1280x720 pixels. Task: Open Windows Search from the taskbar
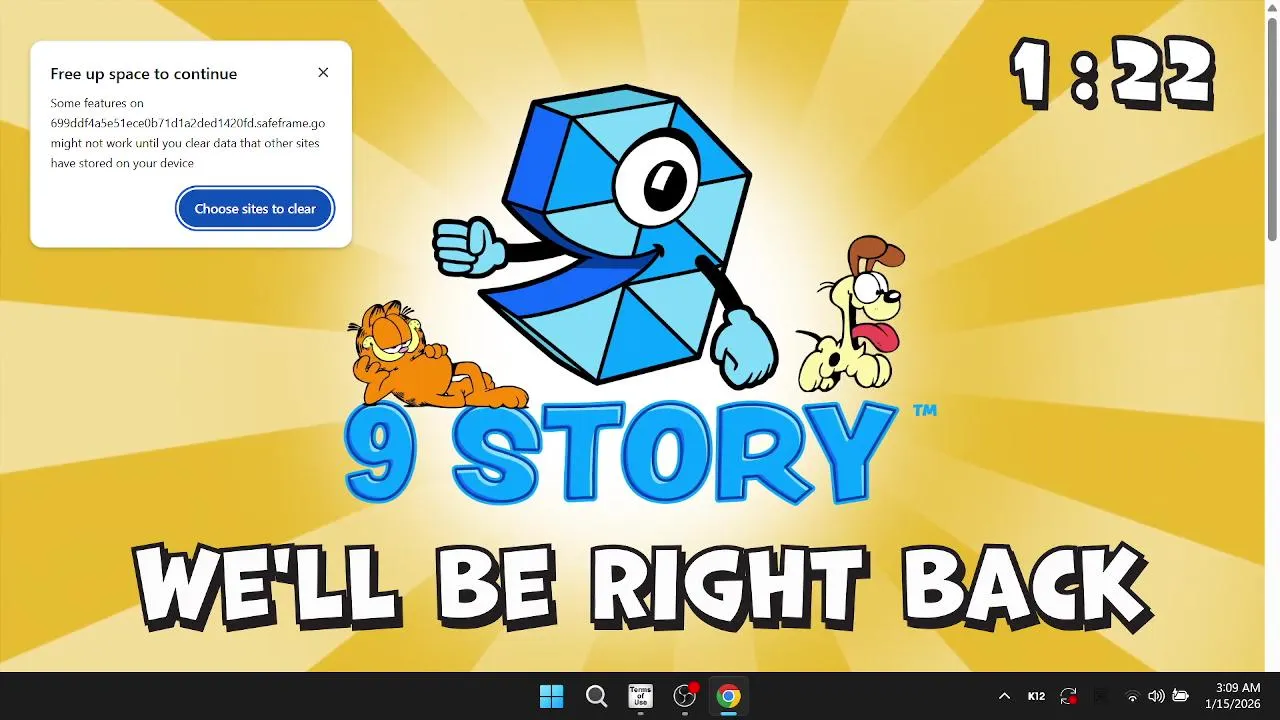[x=596, y=696]
